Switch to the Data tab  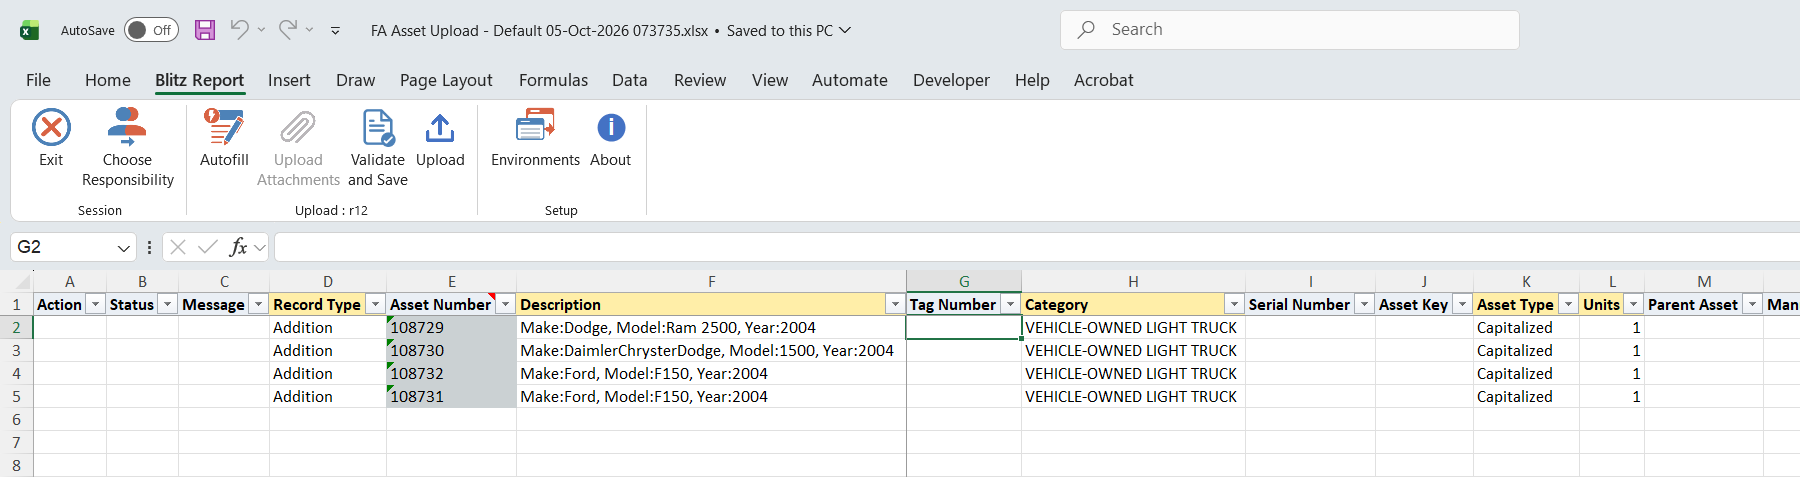point(630,80)
